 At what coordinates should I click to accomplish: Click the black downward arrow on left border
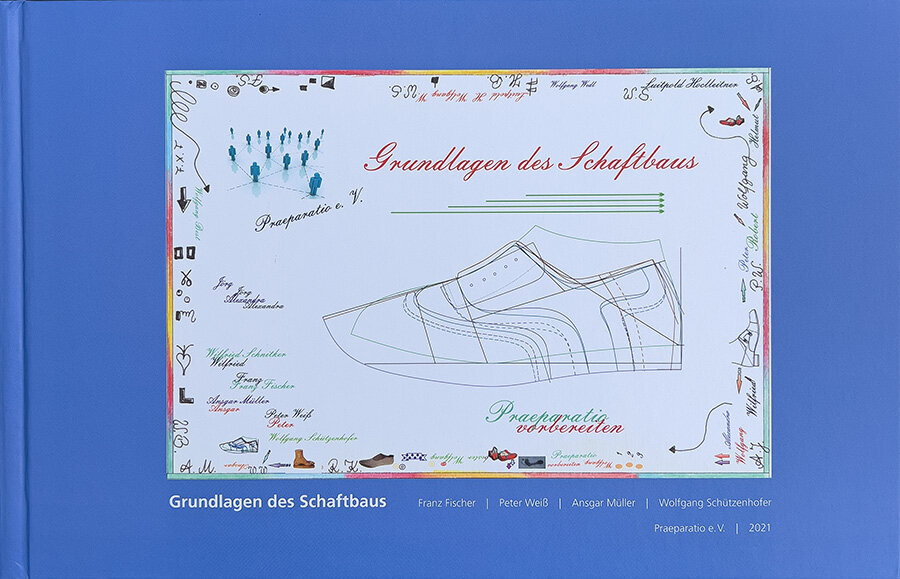tap(184, 199)
